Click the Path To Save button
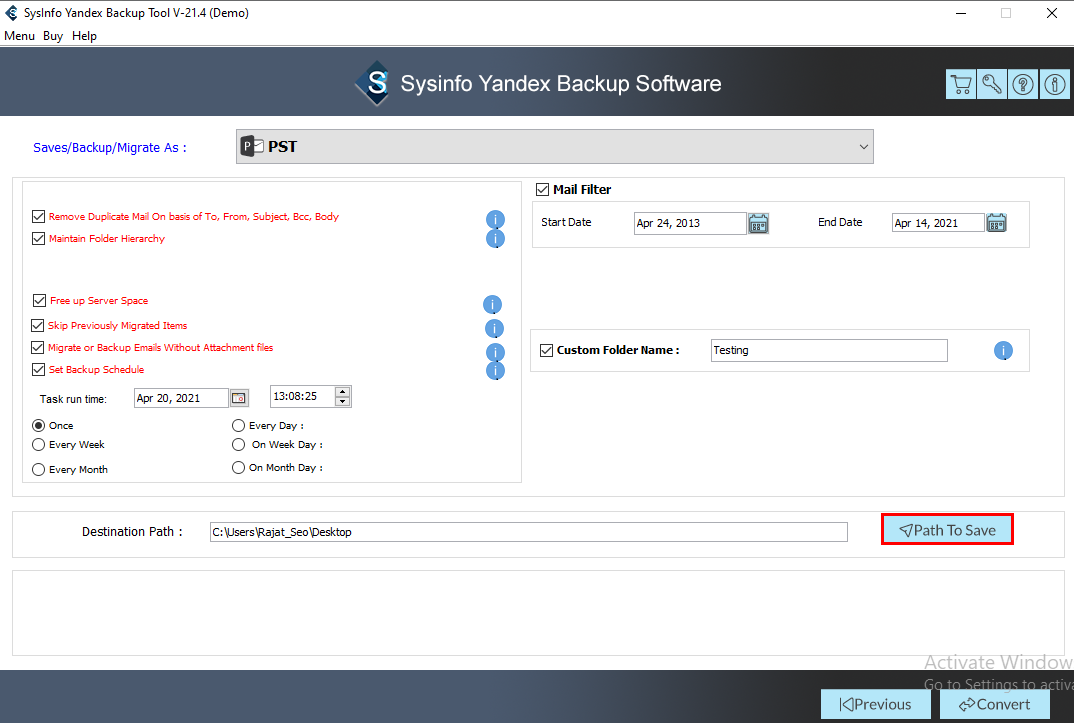Viewport: 1074px width, 723px height. click(x=947, y=530)
